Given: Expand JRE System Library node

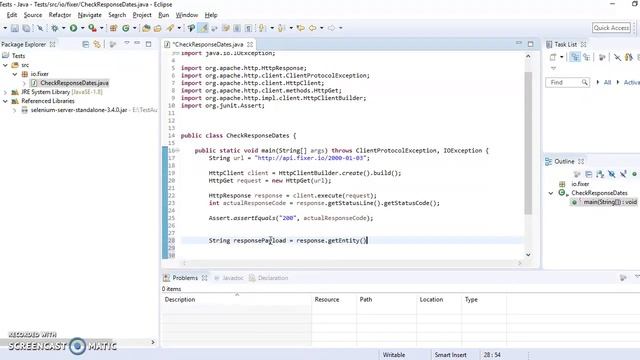Looking at the screenshot, I should click(x=5, y=92).
